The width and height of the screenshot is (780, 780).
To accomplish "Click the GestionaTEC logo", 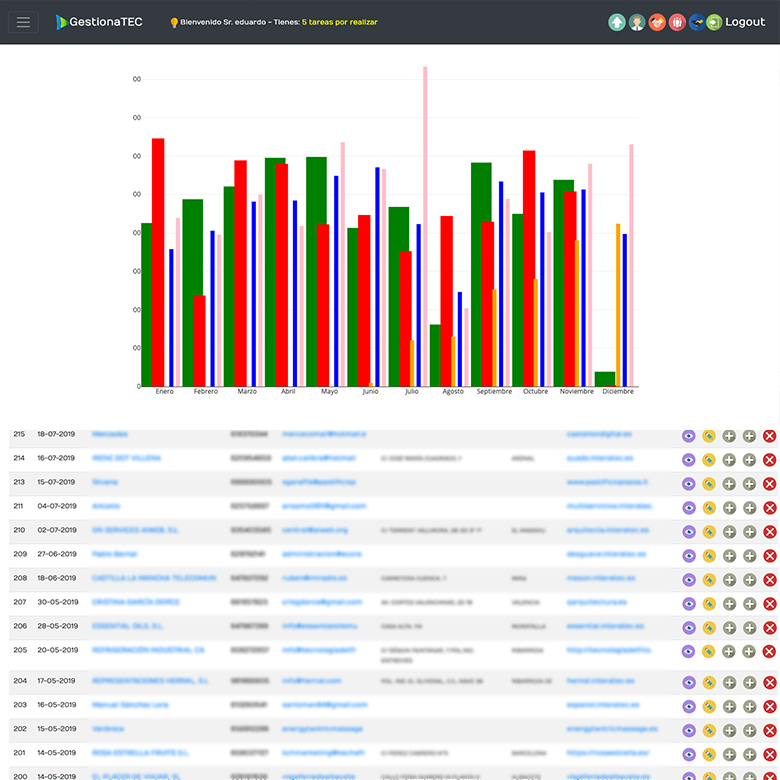I will (99, 22).
